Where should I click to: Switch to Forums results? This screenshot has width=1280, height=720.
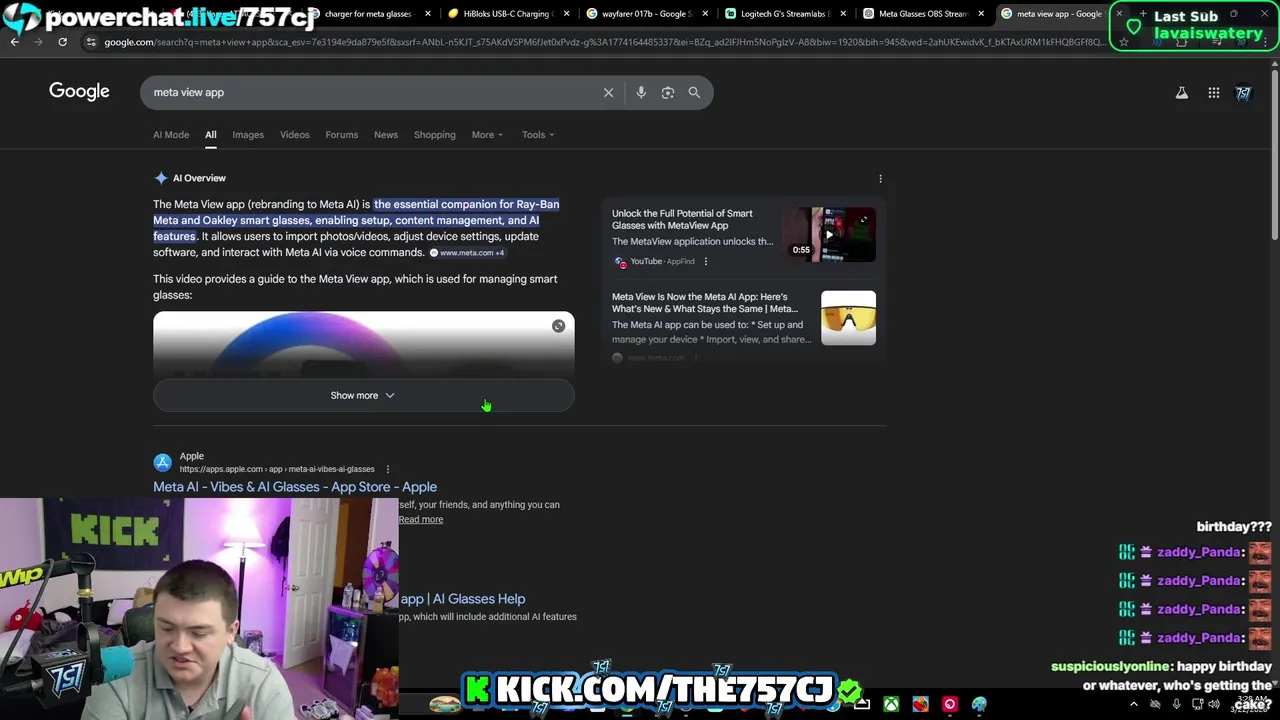coord(341,135)
